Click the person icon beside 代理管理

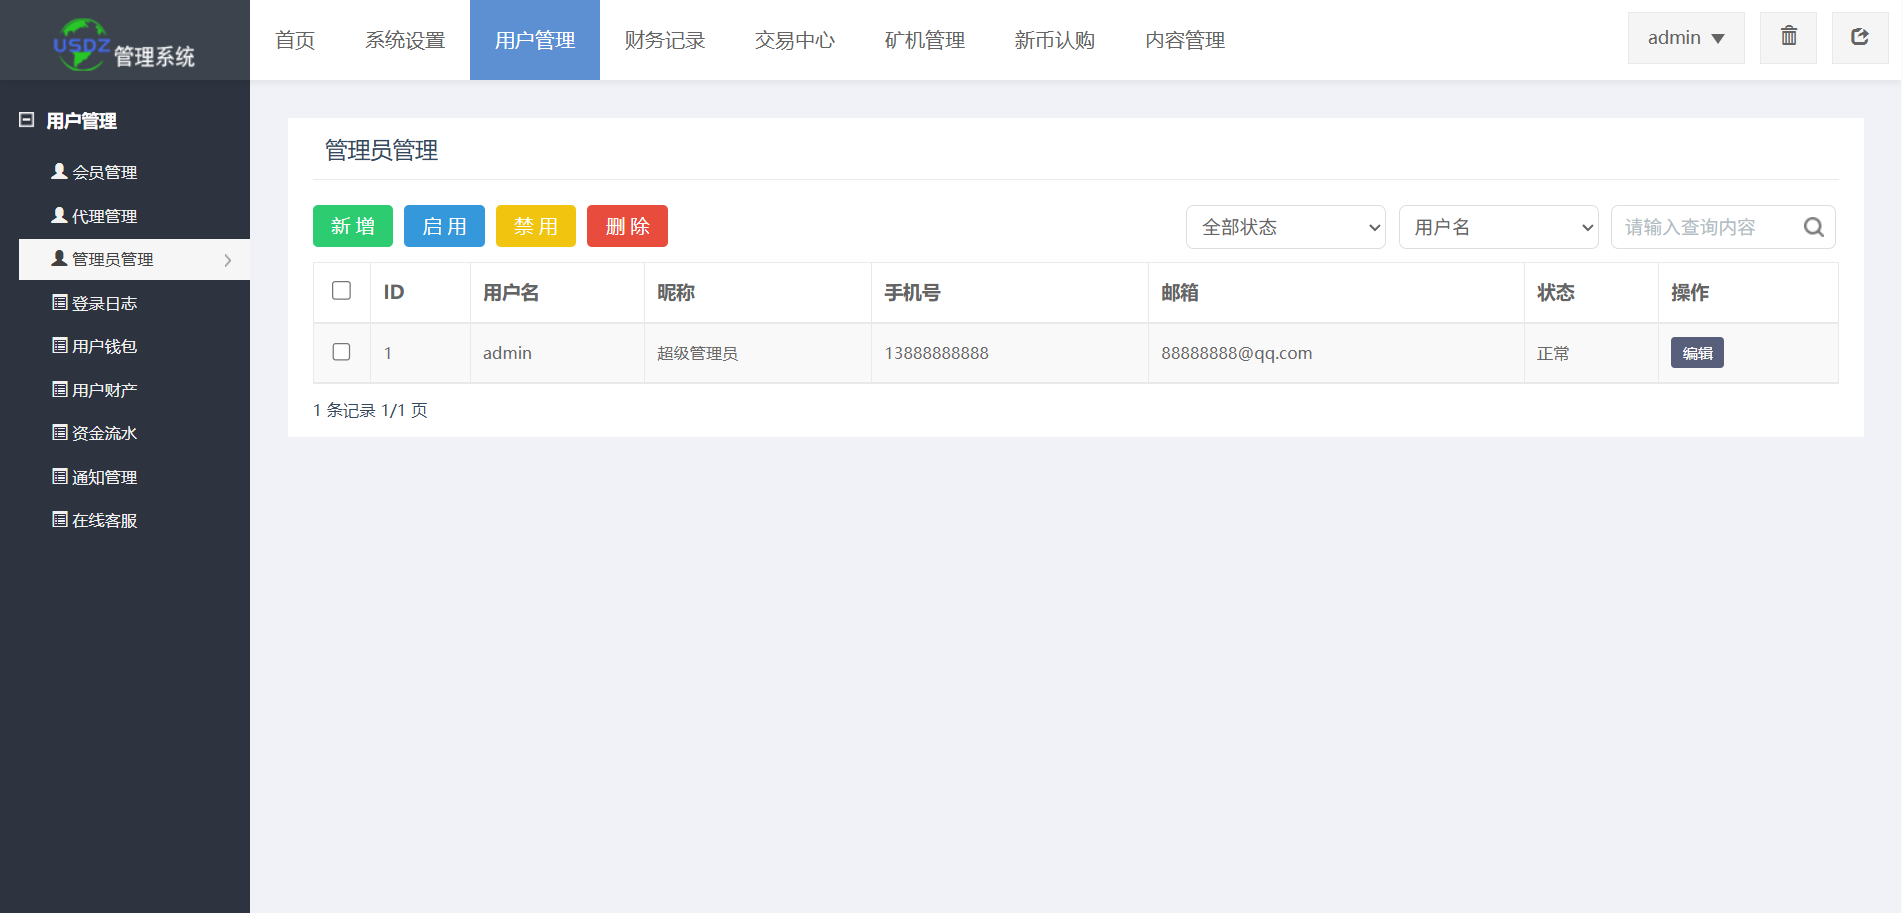tap(59, 215)
